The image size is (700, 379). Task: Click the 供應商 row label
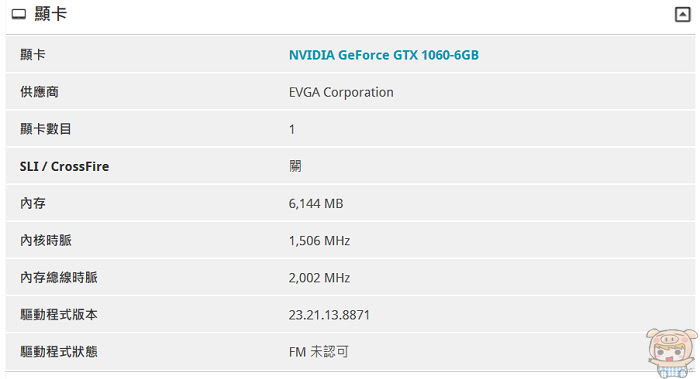click(x=39, y=92)
